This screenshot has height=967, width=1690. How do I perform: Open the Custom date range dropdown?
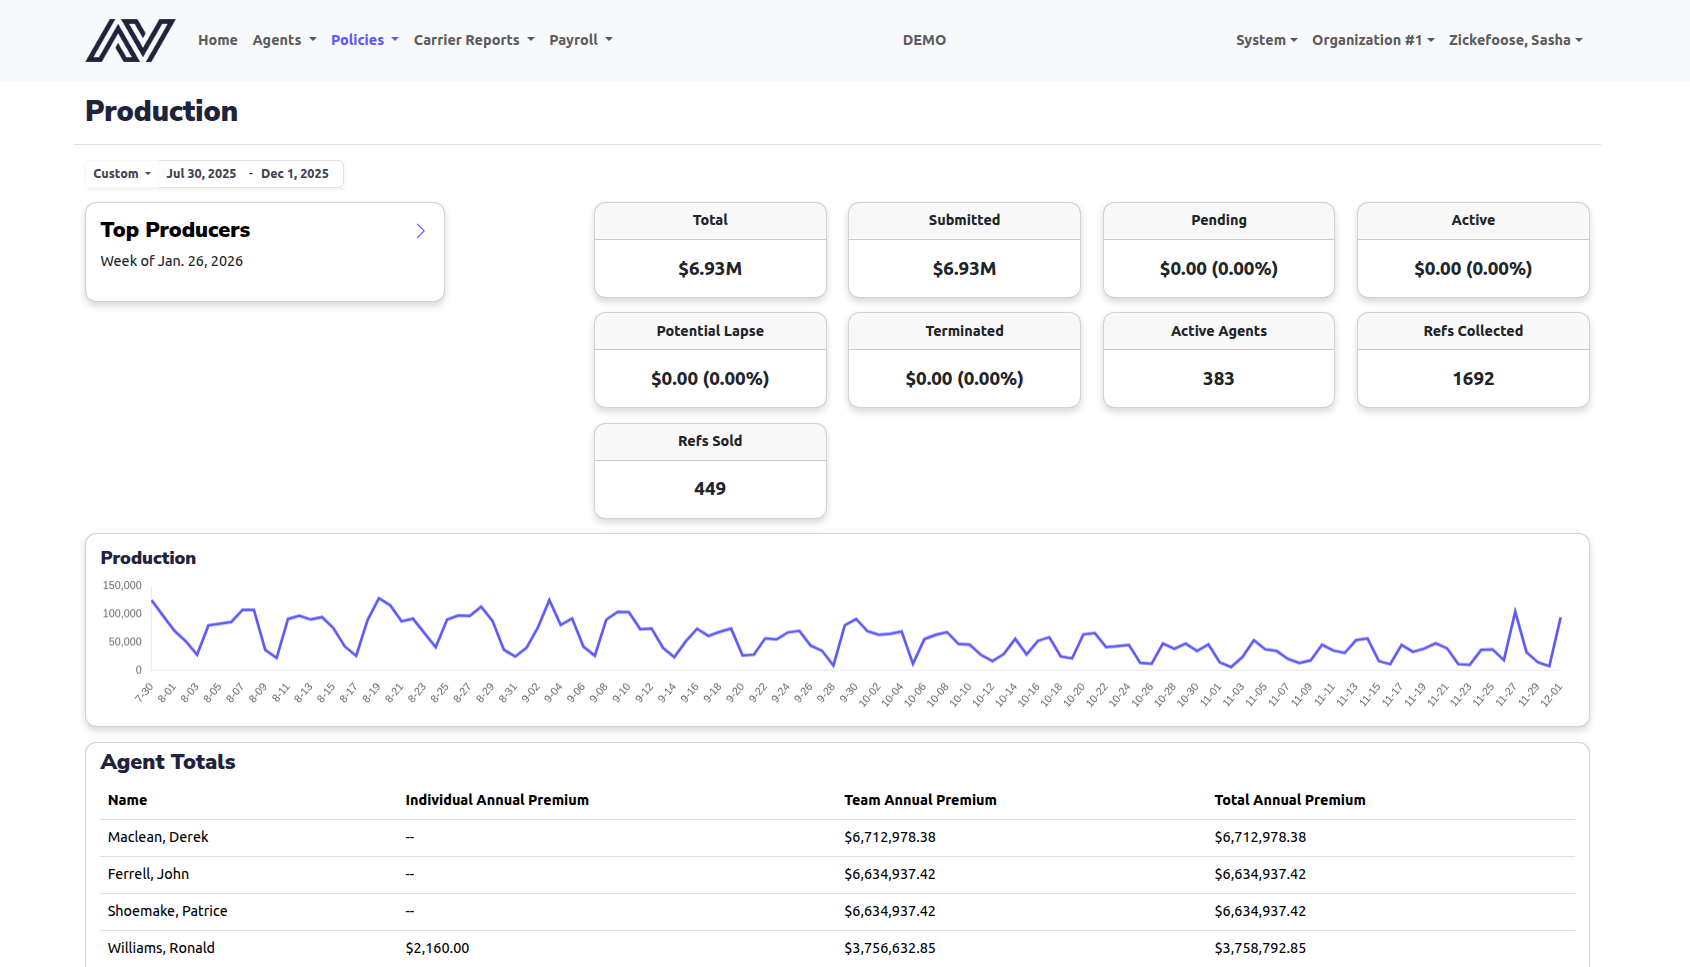[122, 174]
